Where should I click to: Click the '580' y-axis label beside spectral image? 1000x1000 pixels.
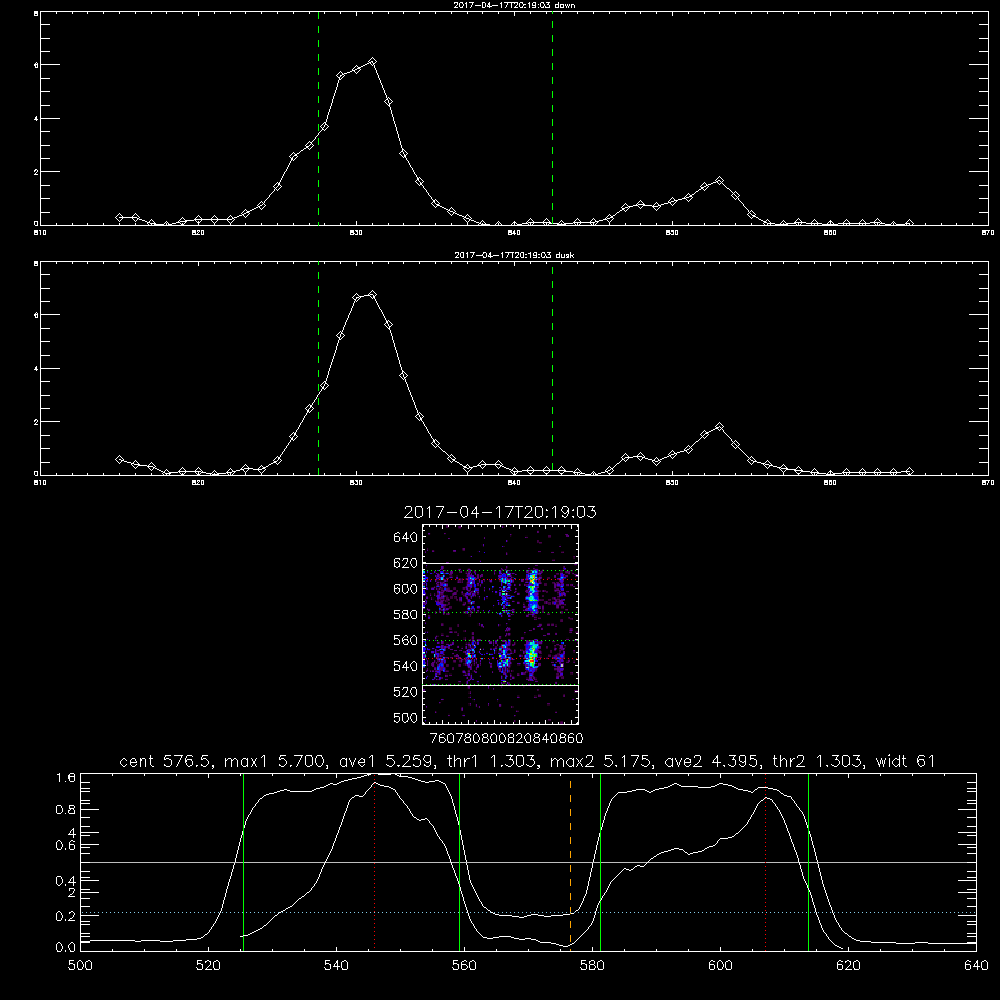[405, 615]
